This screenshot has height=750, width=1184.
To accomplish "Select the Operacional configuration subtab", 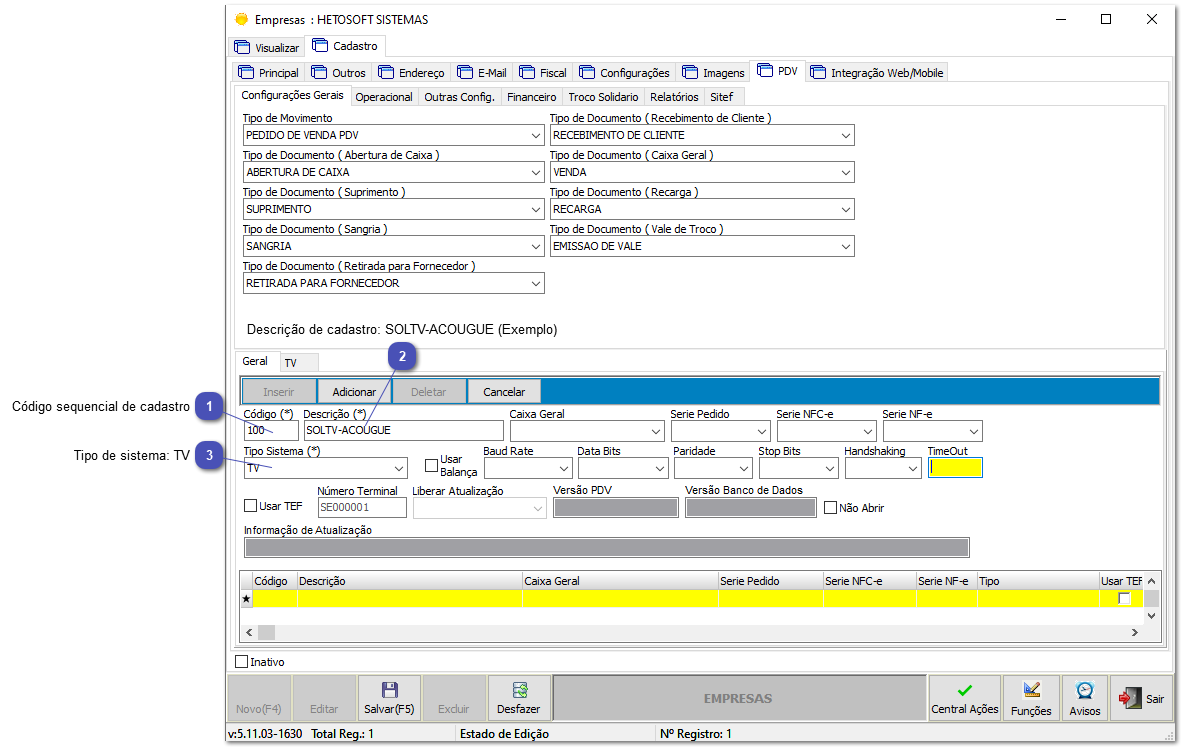I will pyautogui.click(x=383, y=96).
